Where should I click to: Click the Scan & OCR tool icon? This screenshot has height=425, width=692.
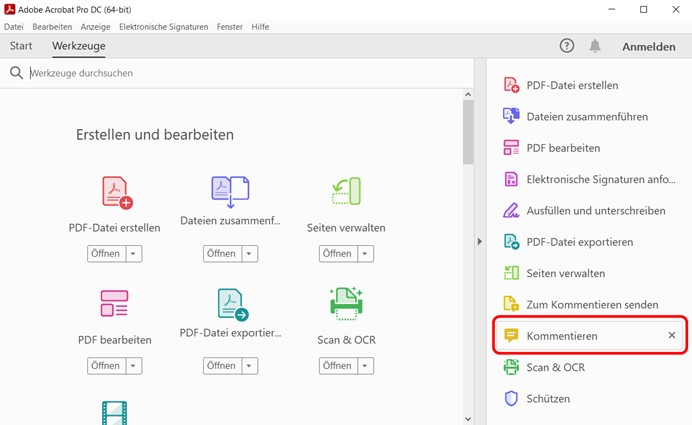click(x=345, y=303)
